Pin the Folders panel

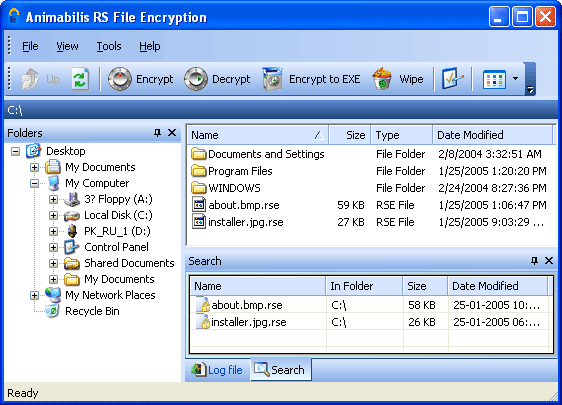[x=157, y=133]
